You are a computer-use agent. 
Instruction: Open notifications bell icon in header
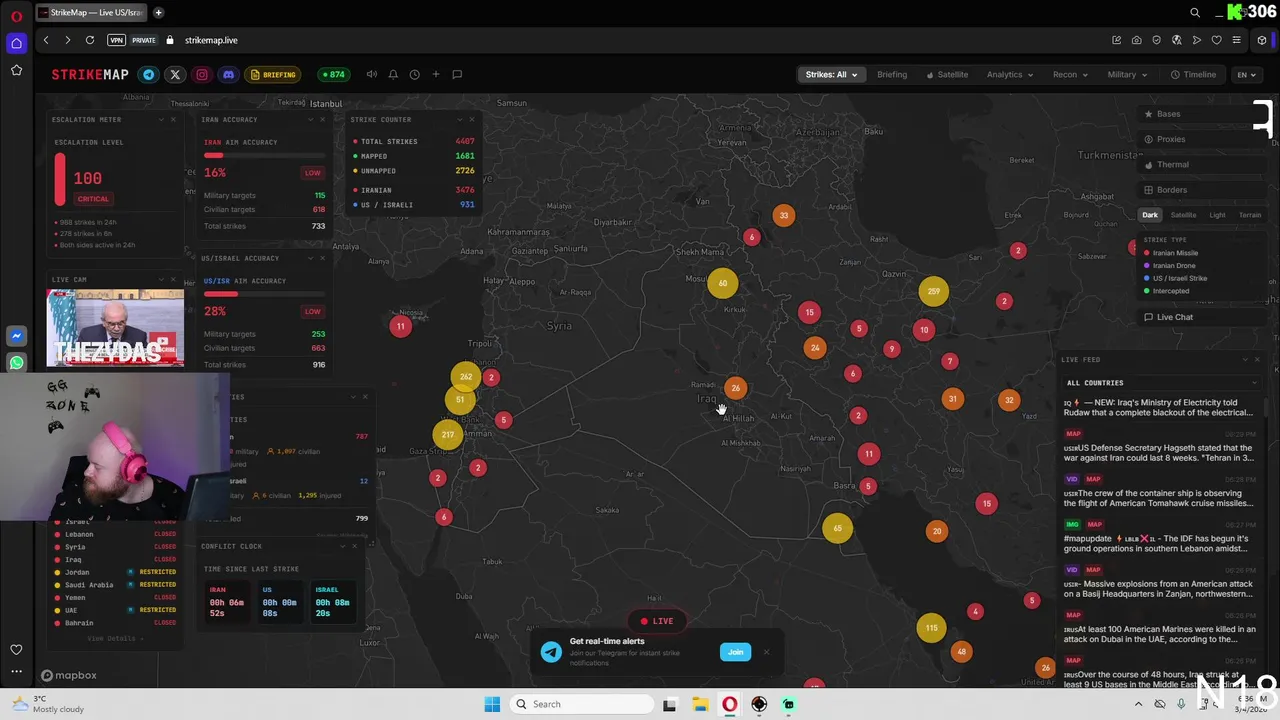pyautogui.click(x=393, y=74)
